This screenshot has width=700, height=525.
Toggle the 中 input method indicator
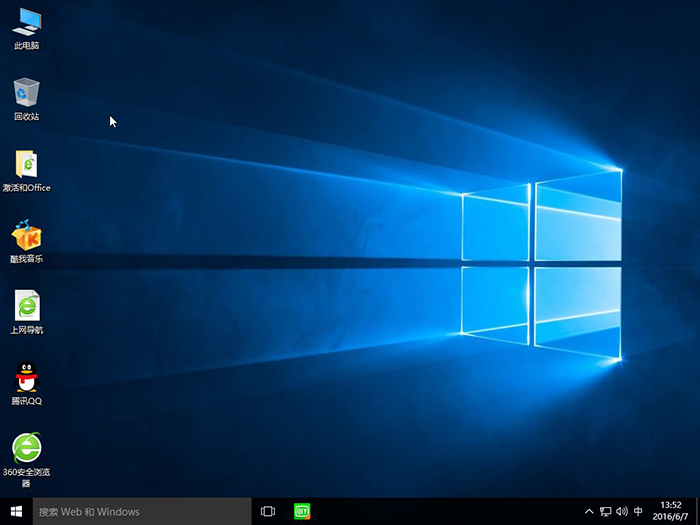(638, 511)
